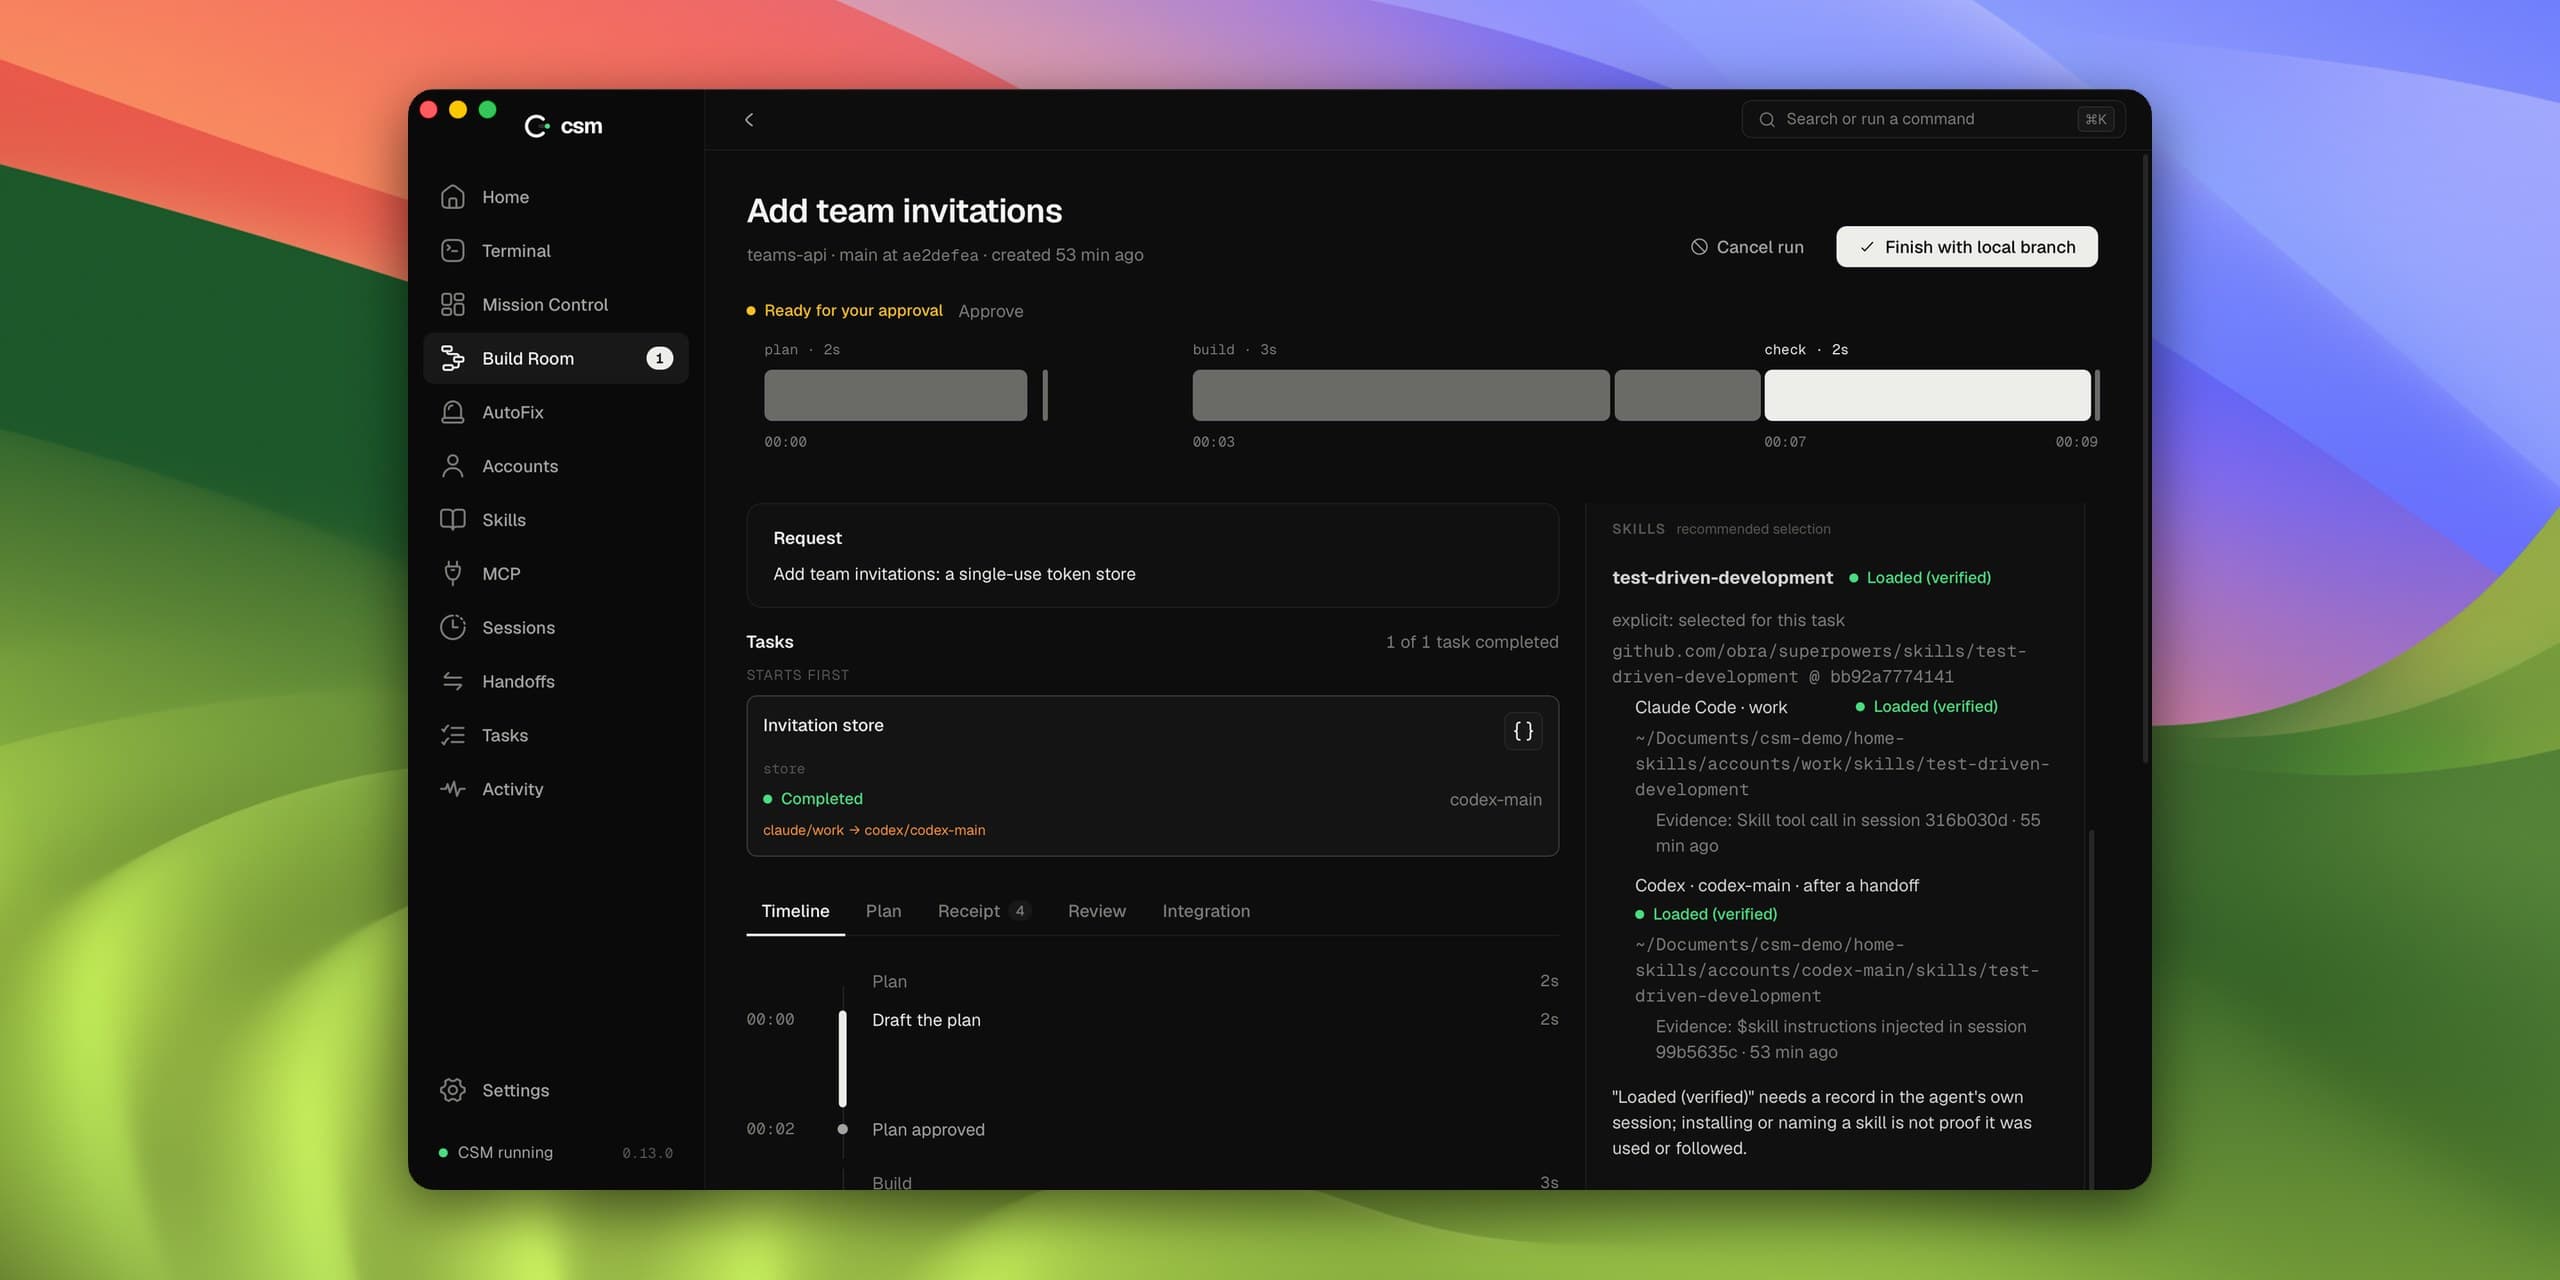The image size is (2560, 1280).
Task: Click the Build Room notification badge 1
Action: (x=659, y=358)
